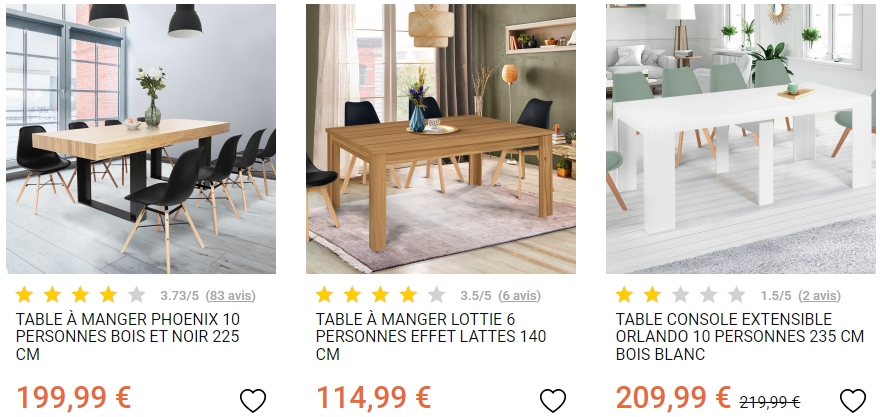Open the Lottie wooden table product photo
This screenshot has width=880, height=417.
pos(441,139)
